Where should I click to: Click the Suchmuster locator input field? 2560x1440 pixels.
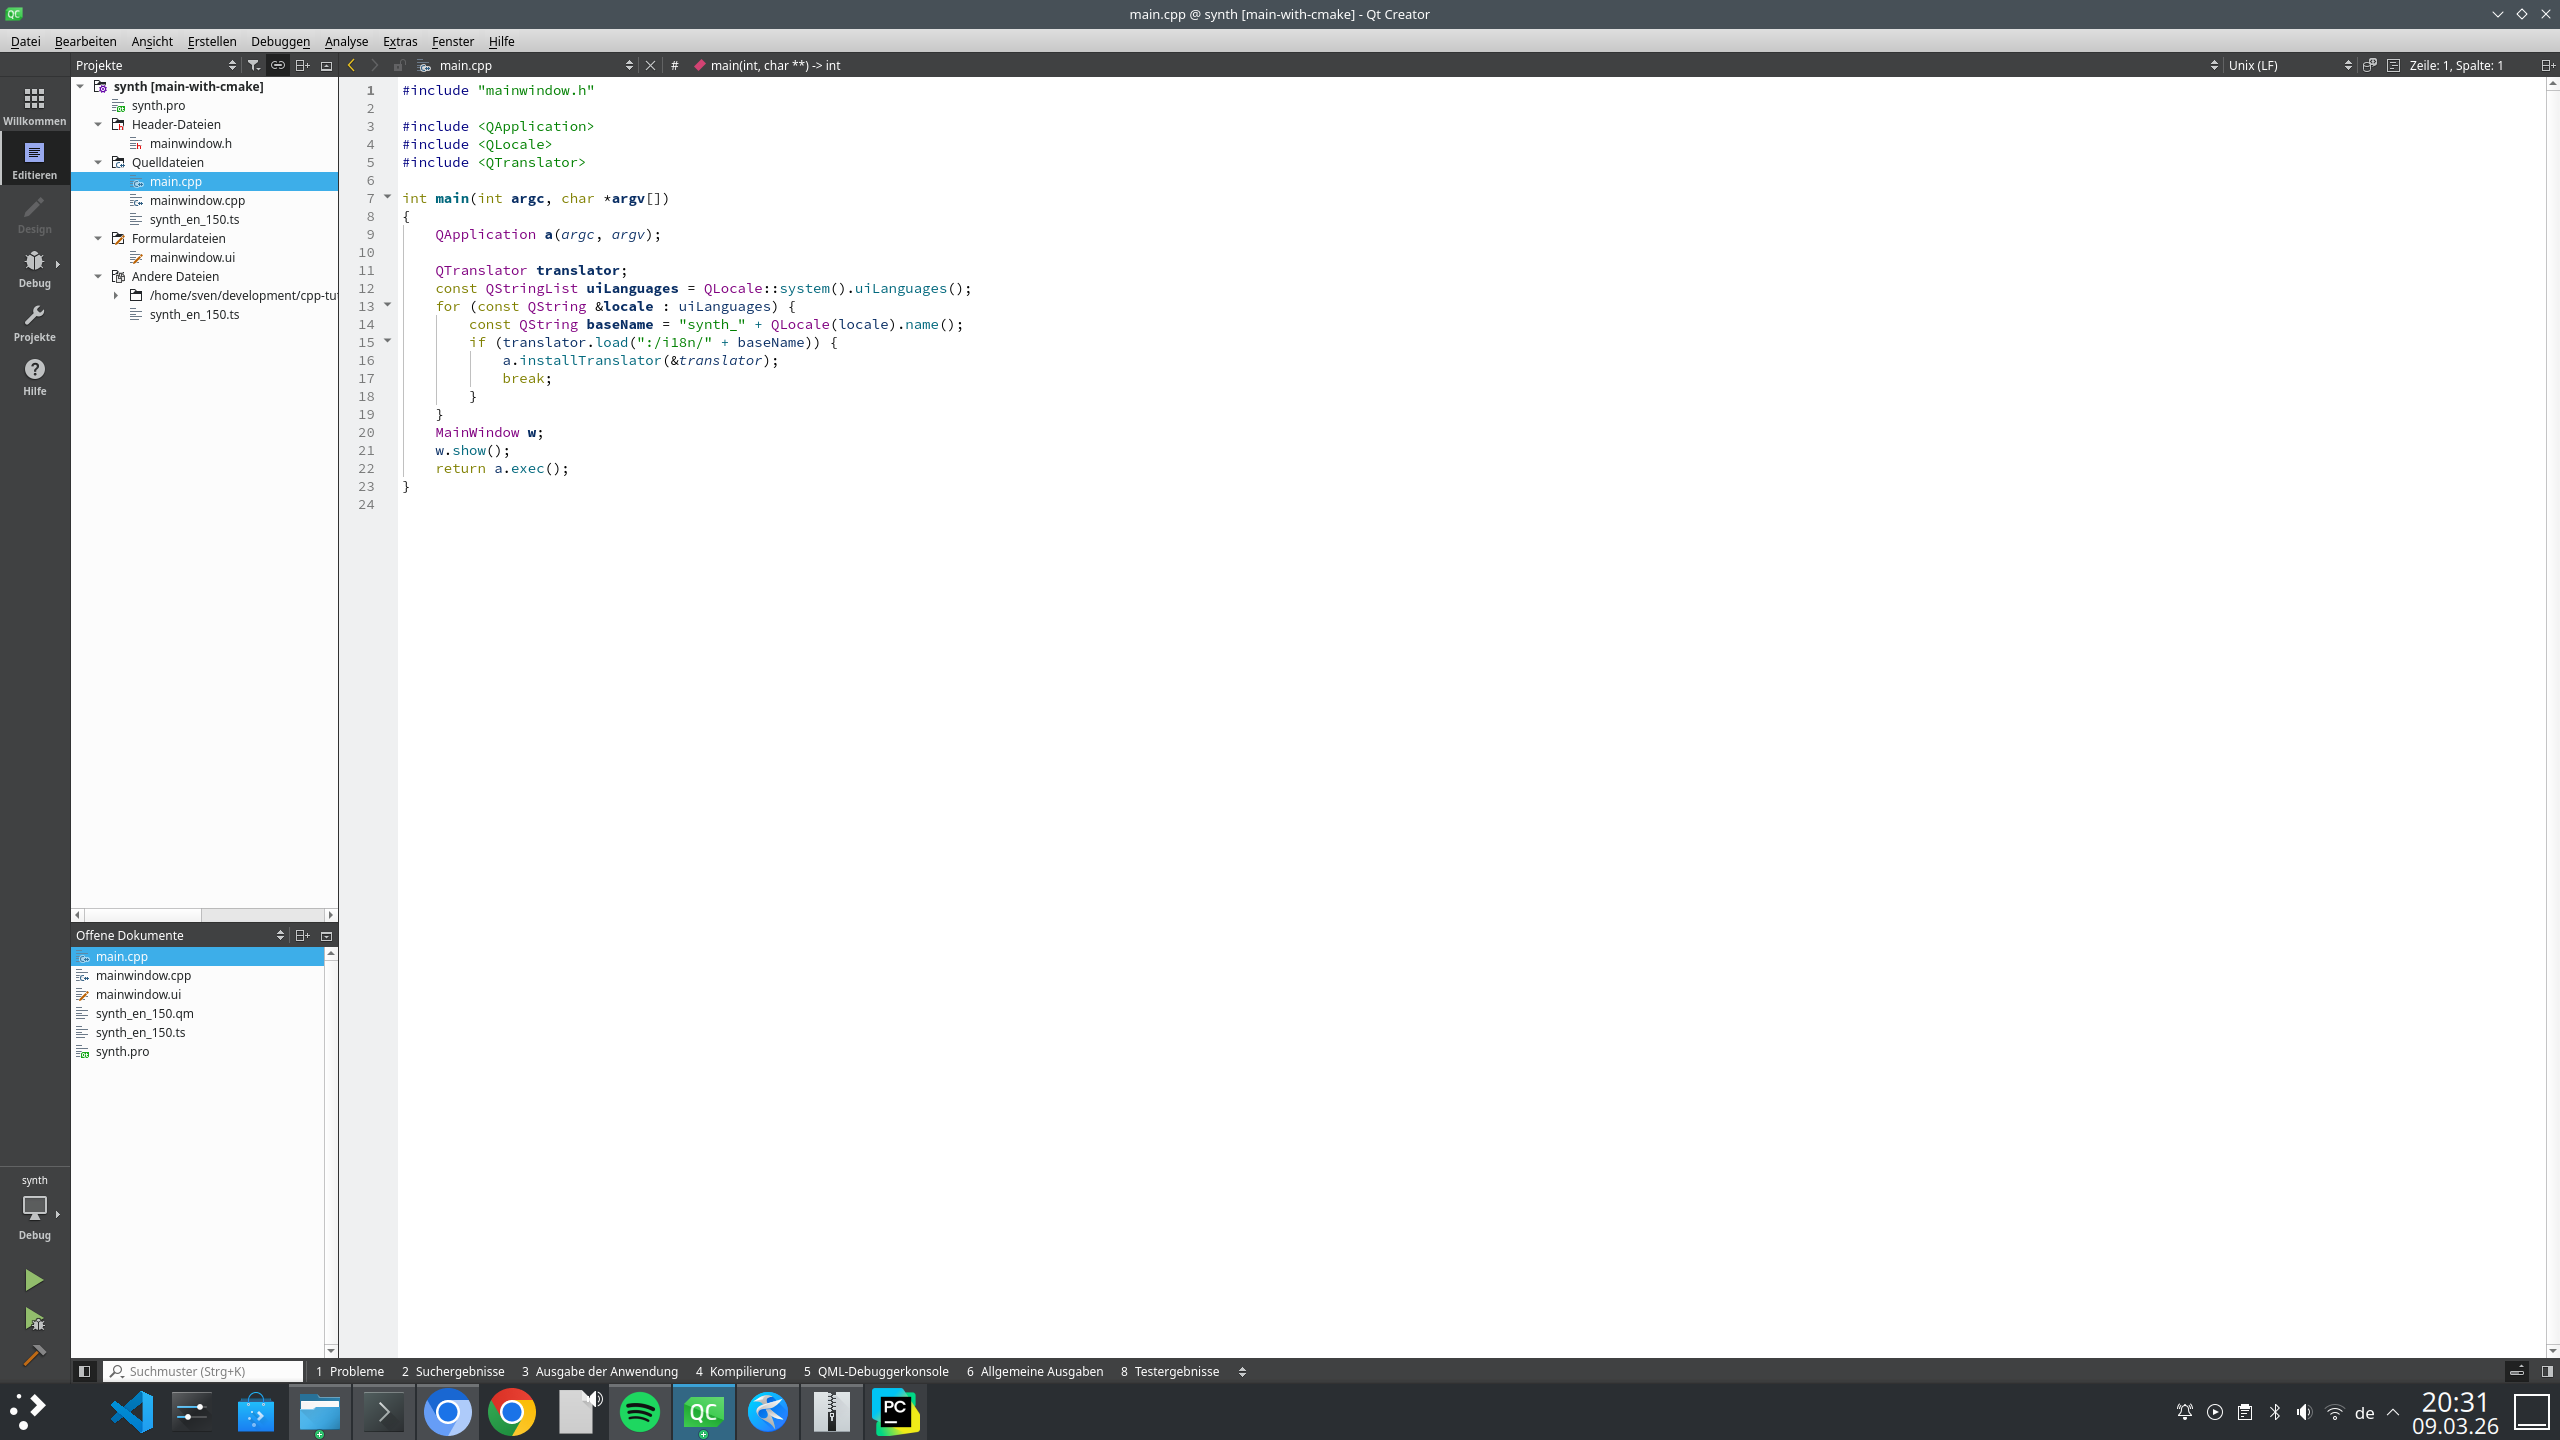(205, 1371)
